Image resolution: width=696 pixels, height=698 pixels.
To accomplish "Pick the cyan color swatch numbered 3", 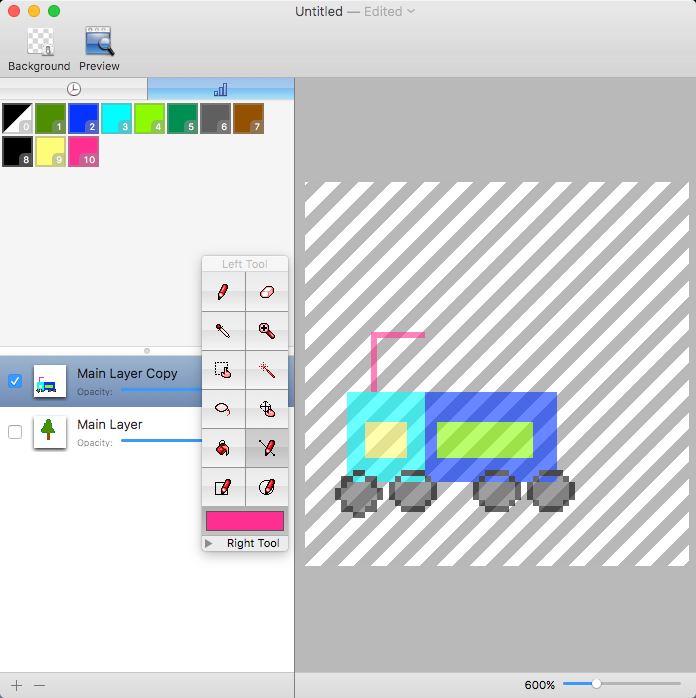I will pyautogui.click(x=116, y=118).
